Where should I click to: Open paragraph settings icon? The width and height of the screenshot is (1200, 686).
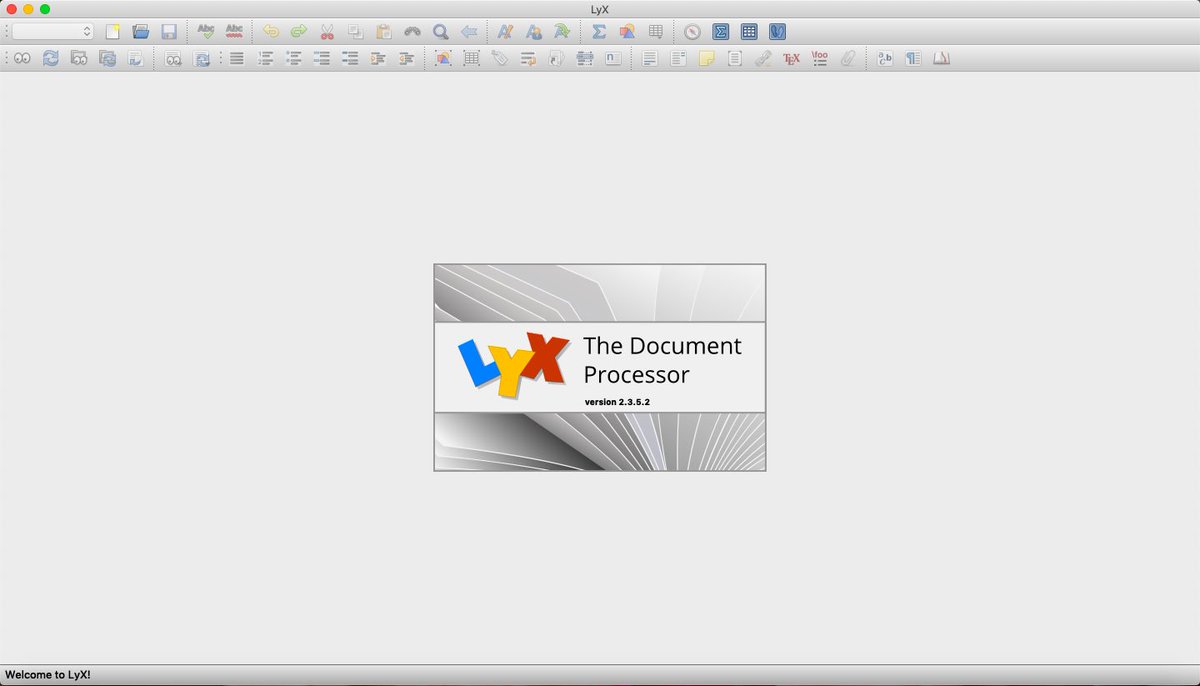point(913,59)
